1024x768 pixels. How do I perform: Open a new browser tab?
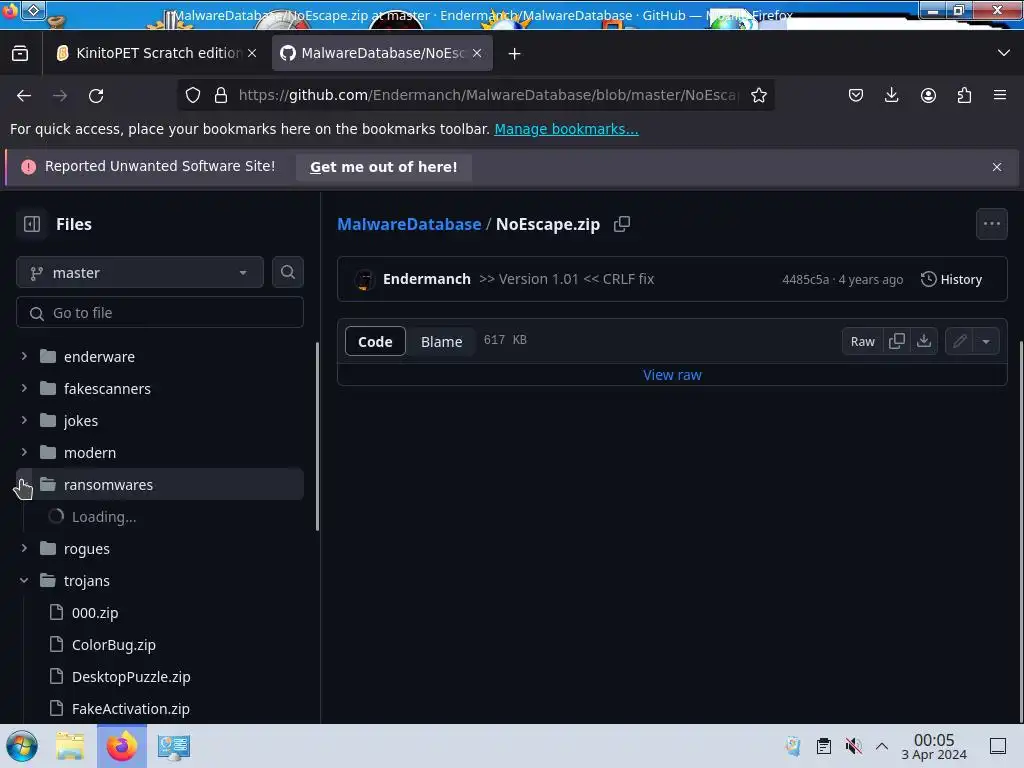(x=515, y=54)
